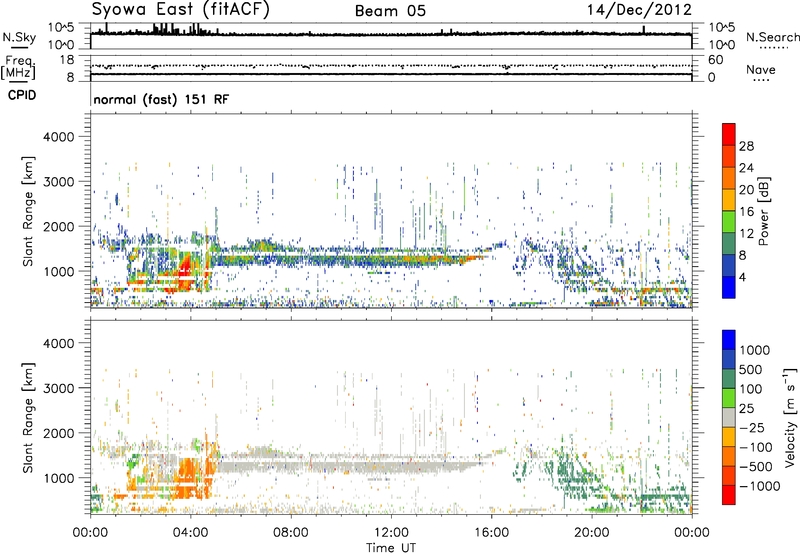Click '4000' on power panel range axis
This screenshot has height=554, width=800.
(59, 137)
